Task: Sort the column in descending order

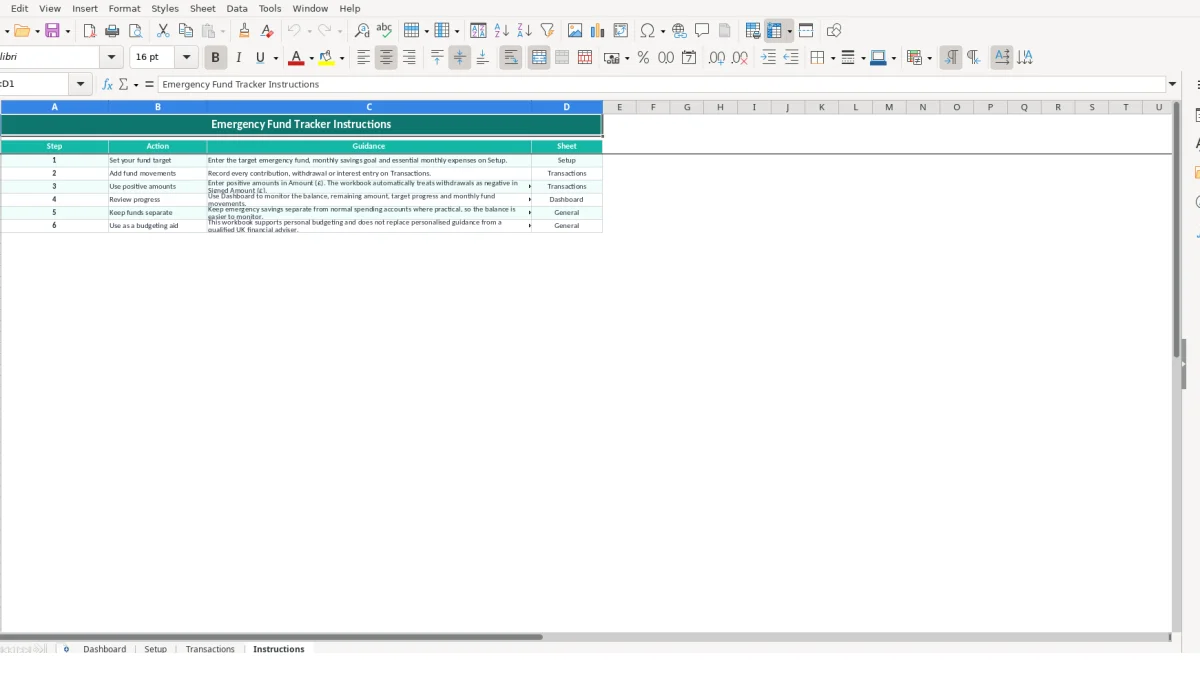Action: pyautogui.click(x=524, y=31)
